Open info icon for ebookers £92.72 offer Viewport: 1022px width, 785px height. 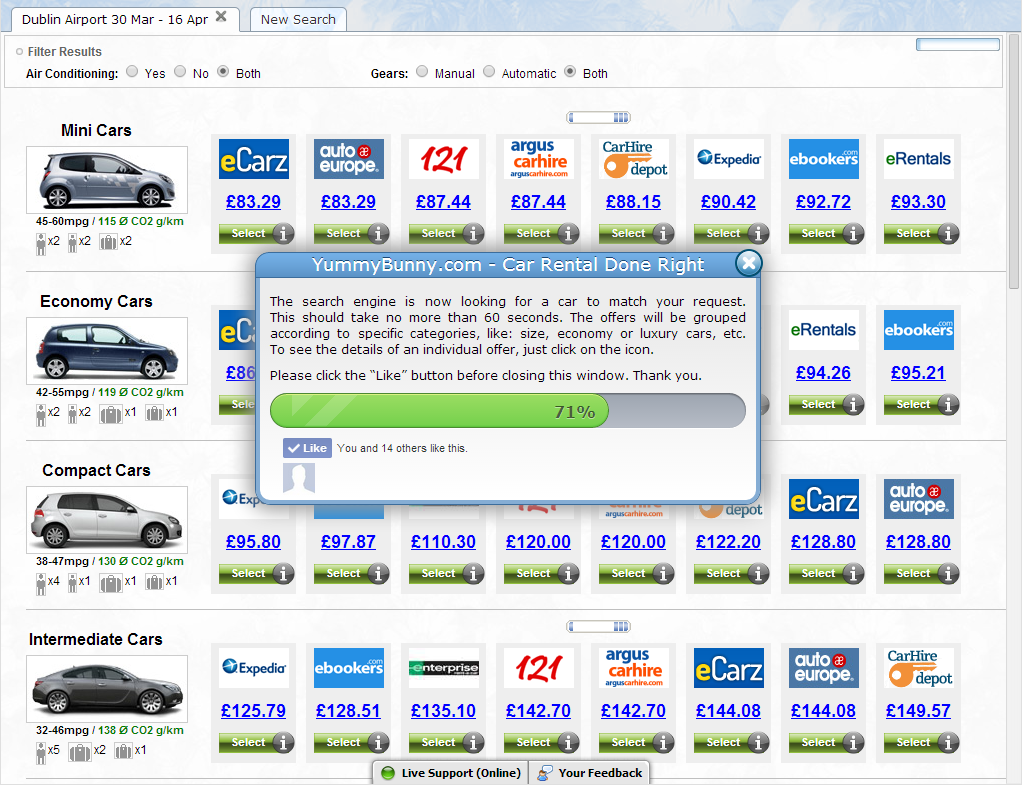[x=853, y=233]
